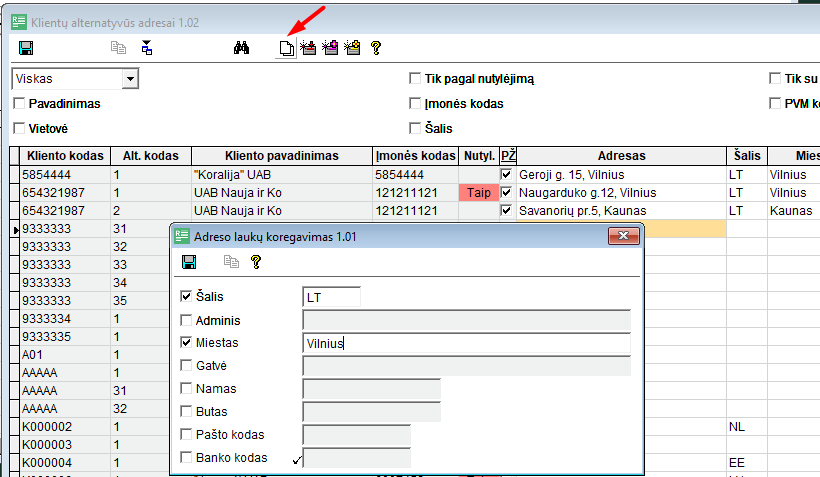This screenshot has width=820, height=477.
Task: Sort by Kliento kodas column header
Action: click(x=65, y=156)
